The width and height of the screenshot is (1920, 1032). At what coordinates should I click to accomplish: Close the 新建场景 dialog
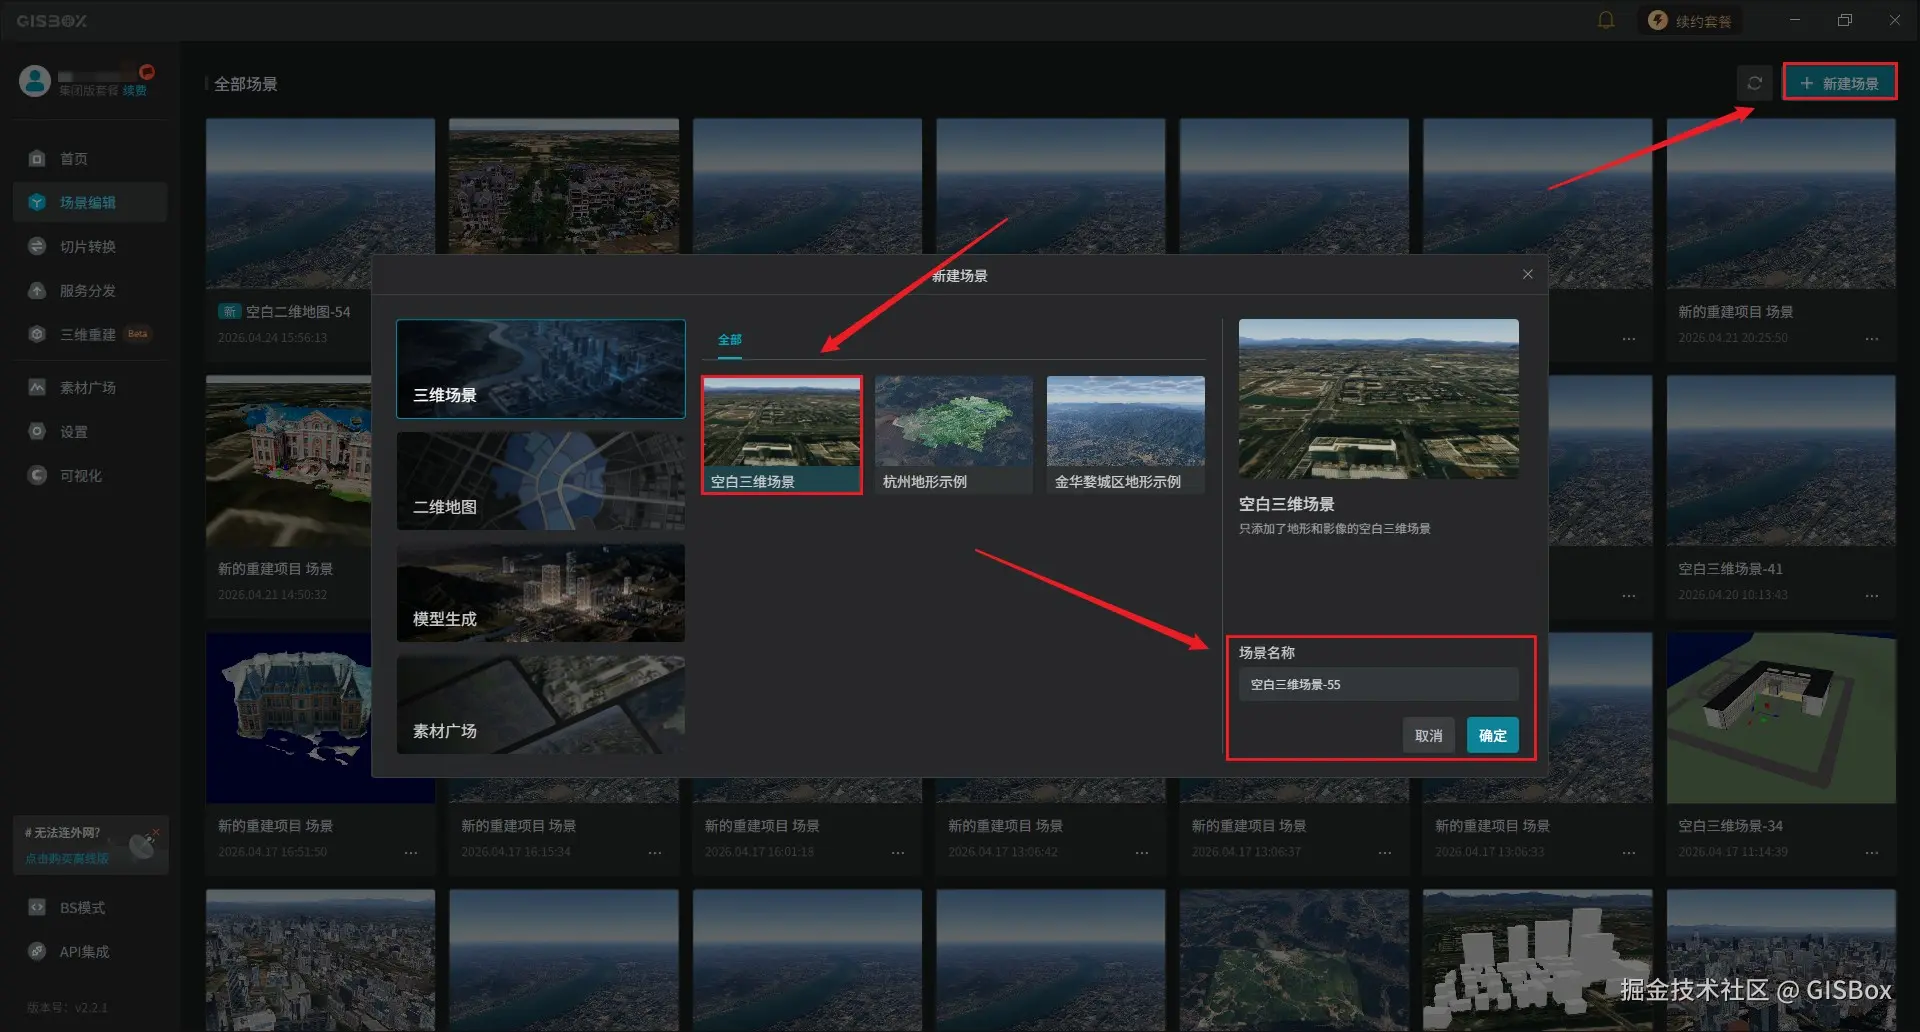[1527, 275]
